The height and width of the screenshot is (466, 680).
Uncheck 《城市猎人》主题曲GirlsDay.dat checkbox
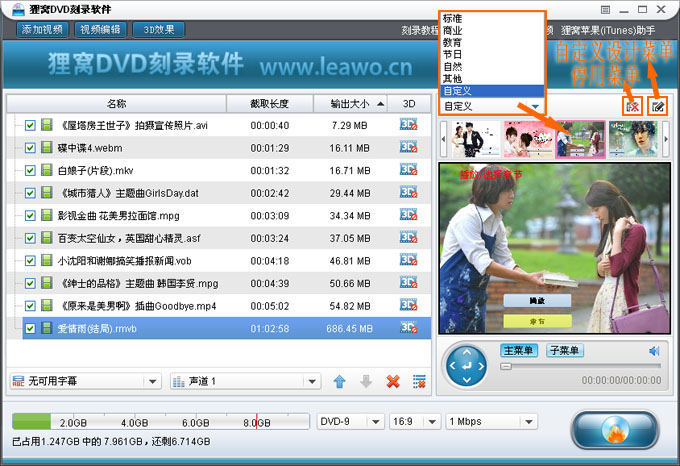tap(30, 193)
